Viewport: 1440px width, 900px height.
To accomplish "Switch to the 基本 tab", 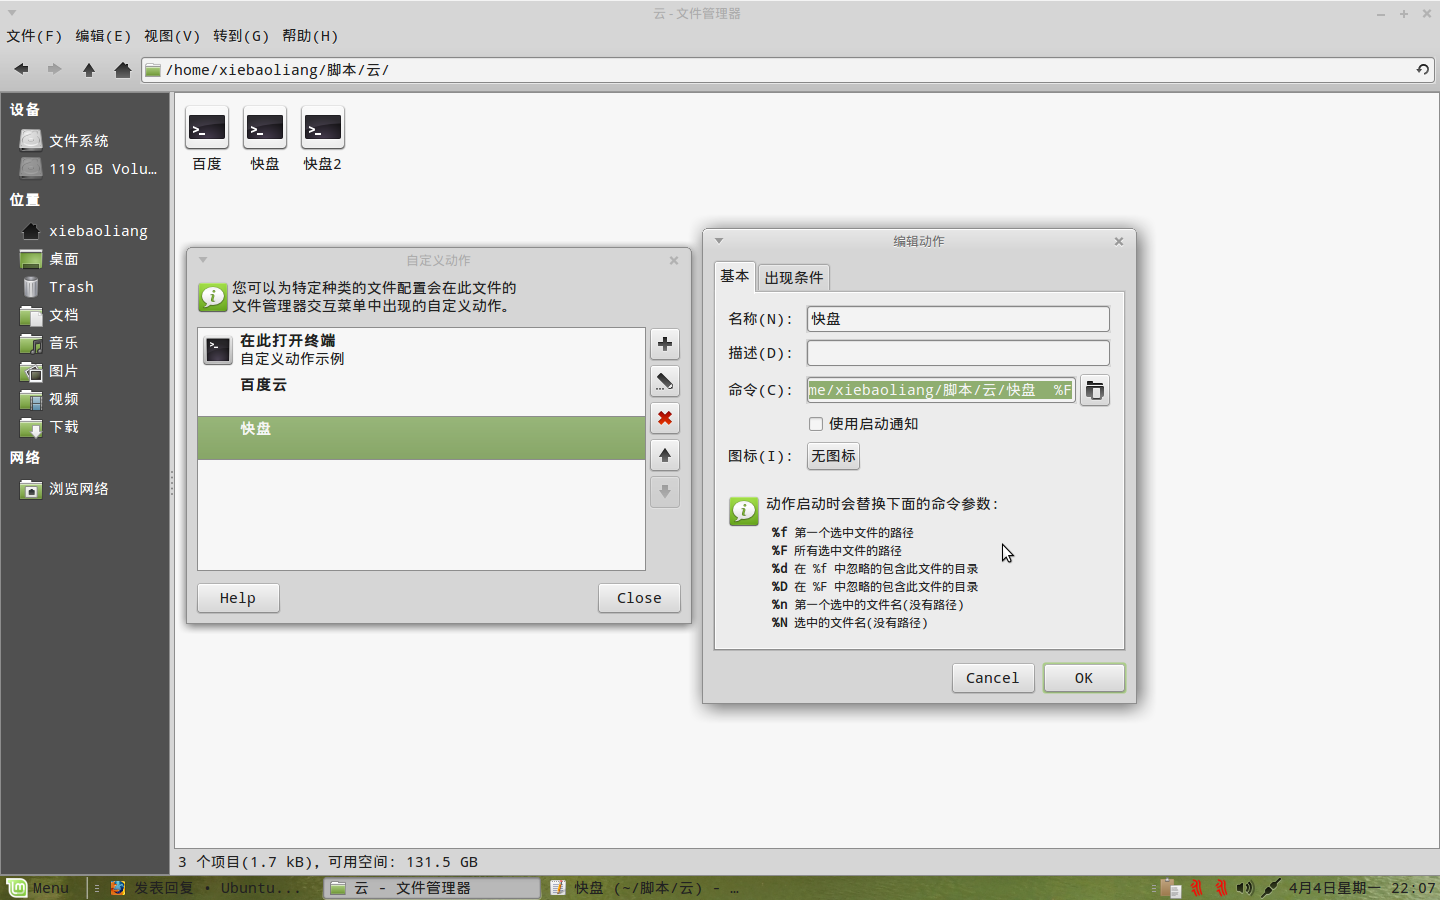I will click(735, 276).
